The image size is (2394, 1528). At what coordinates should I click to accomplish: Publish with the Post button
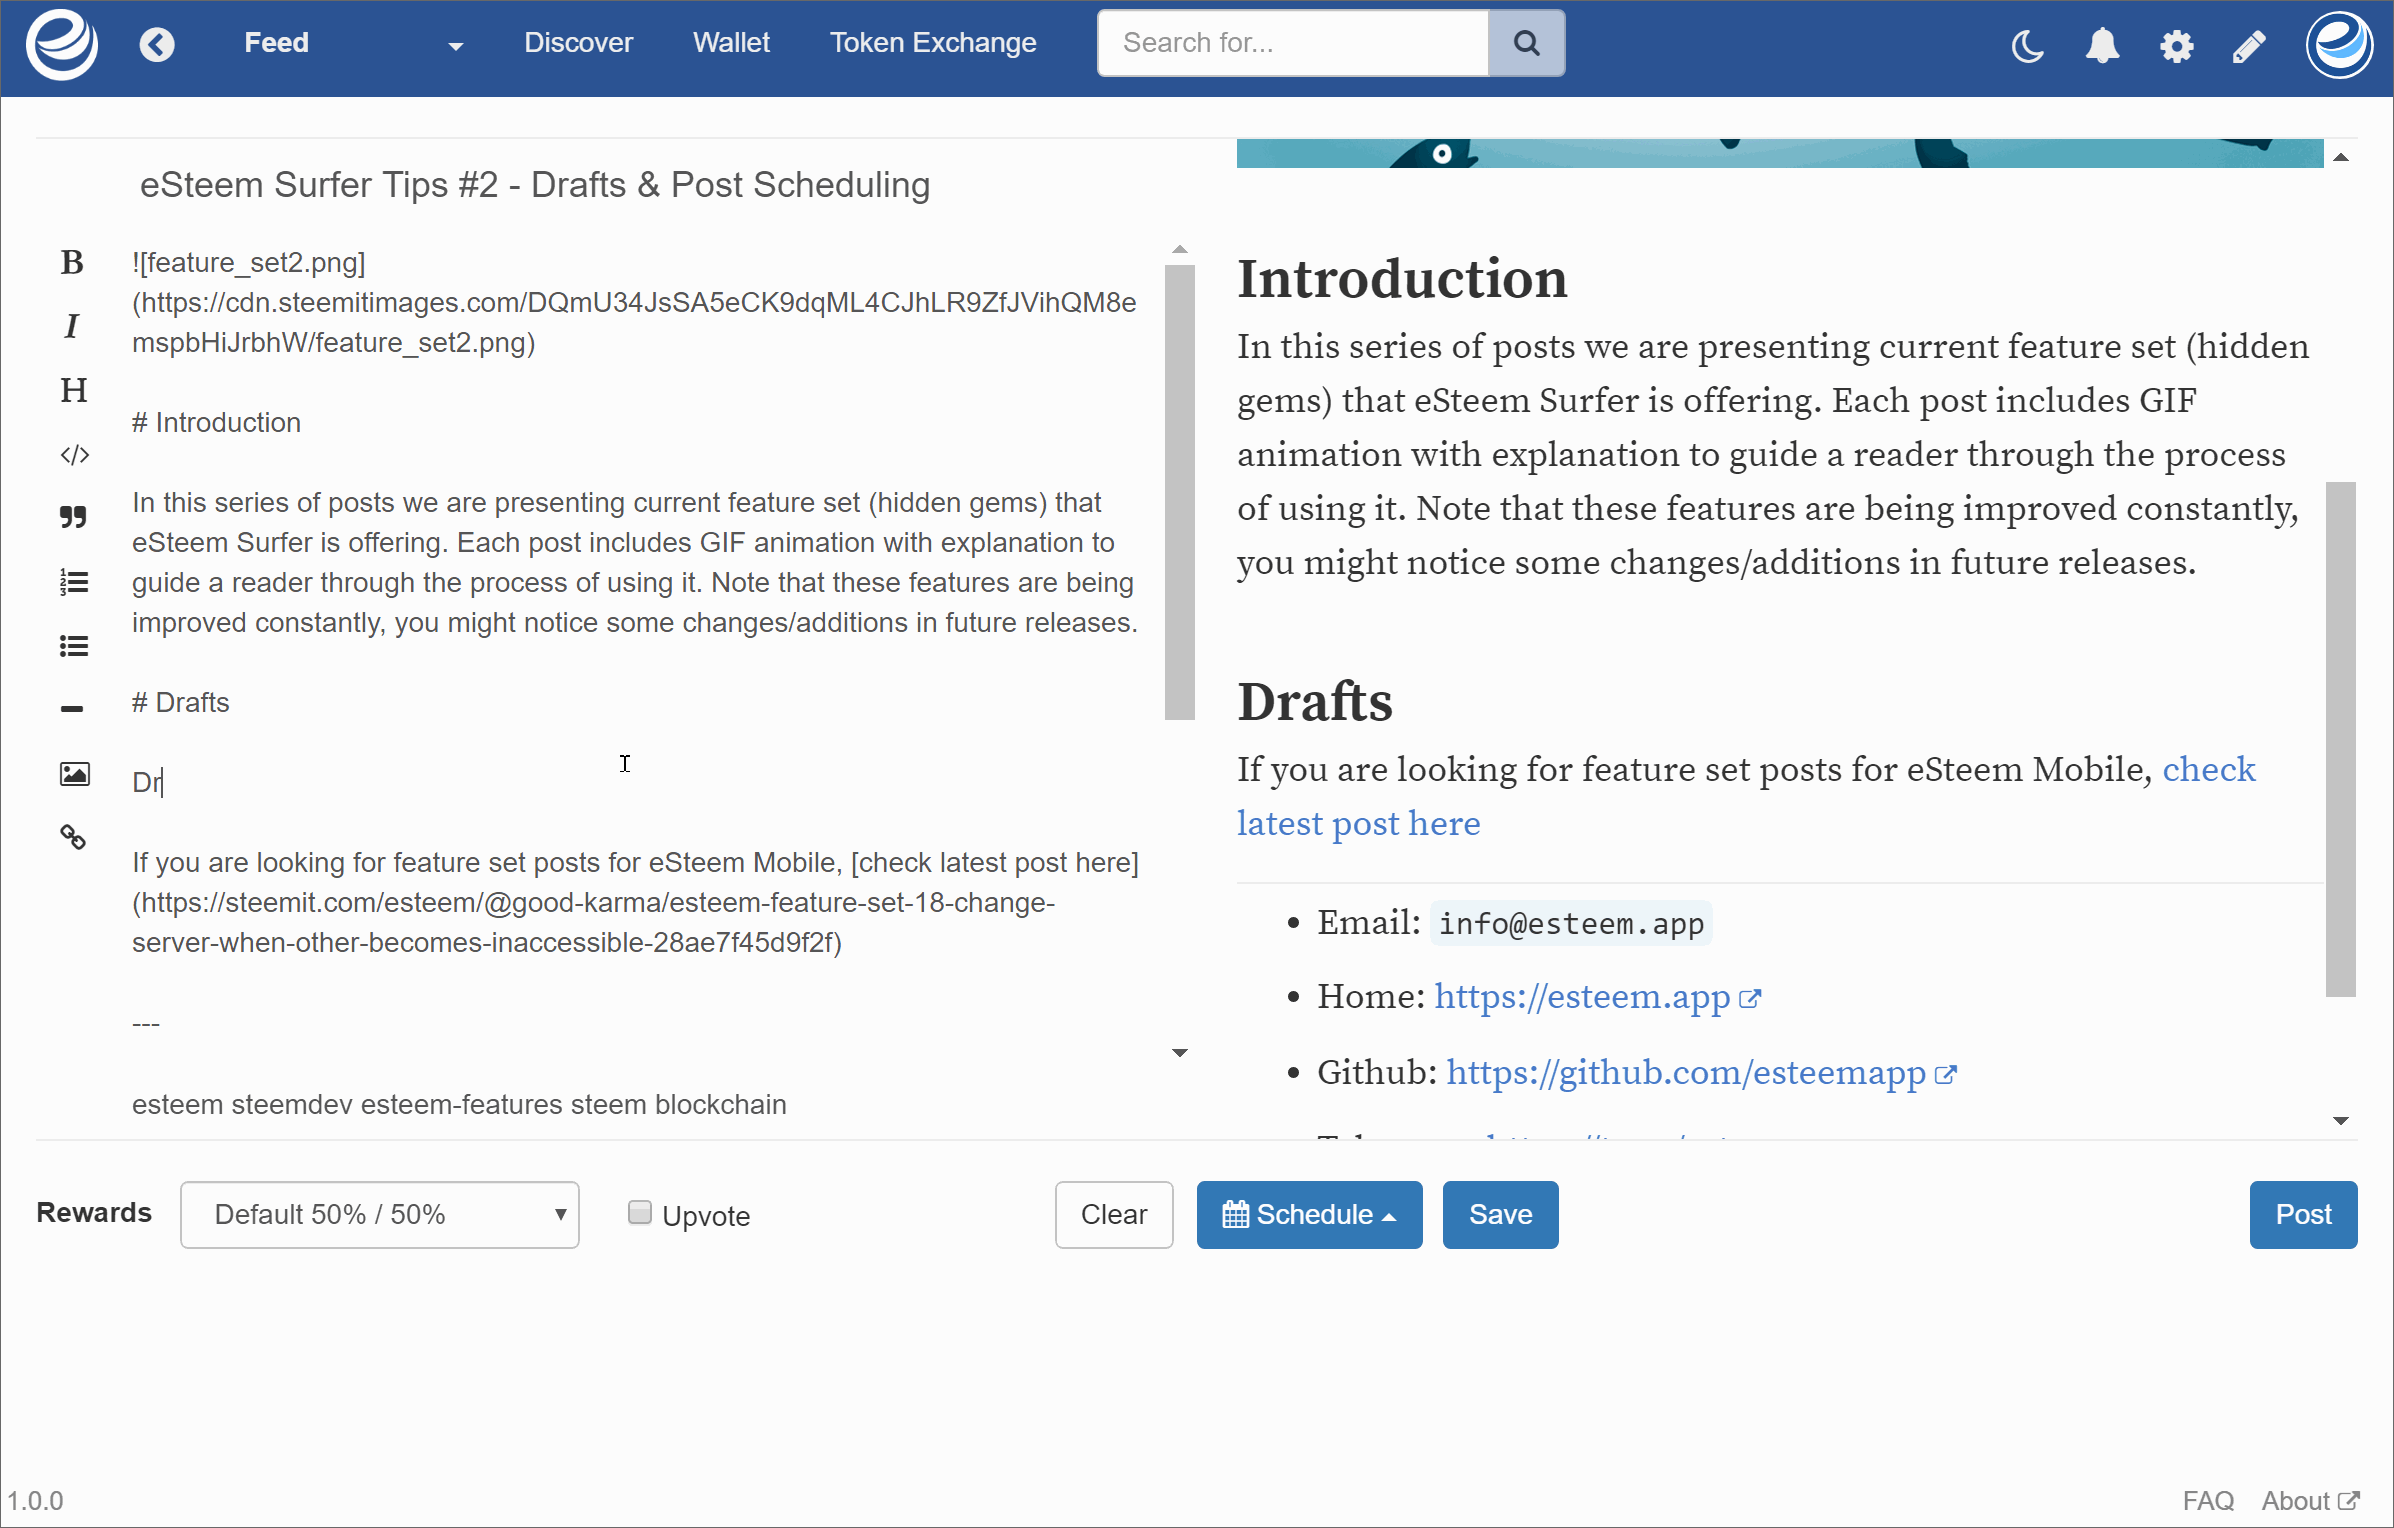point(2303,1215)
